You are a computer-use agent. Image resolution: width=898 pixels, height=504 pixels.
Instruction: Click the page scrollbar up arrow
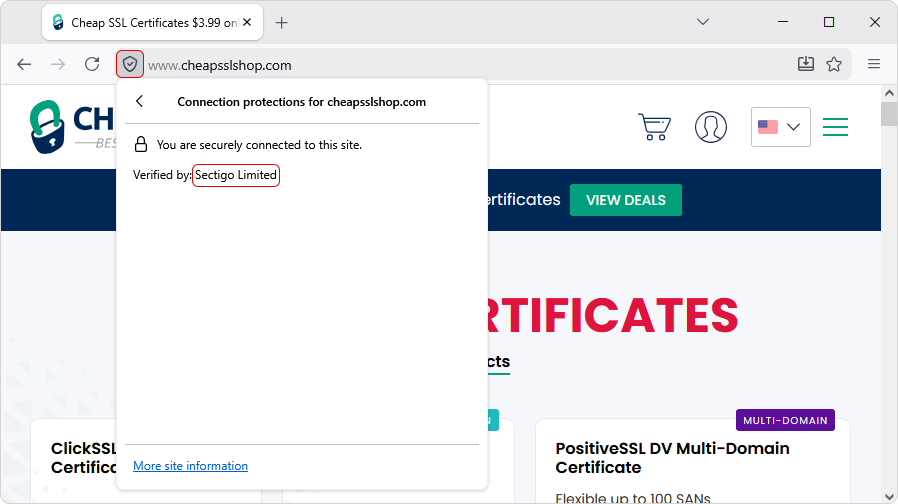point(889,93)
